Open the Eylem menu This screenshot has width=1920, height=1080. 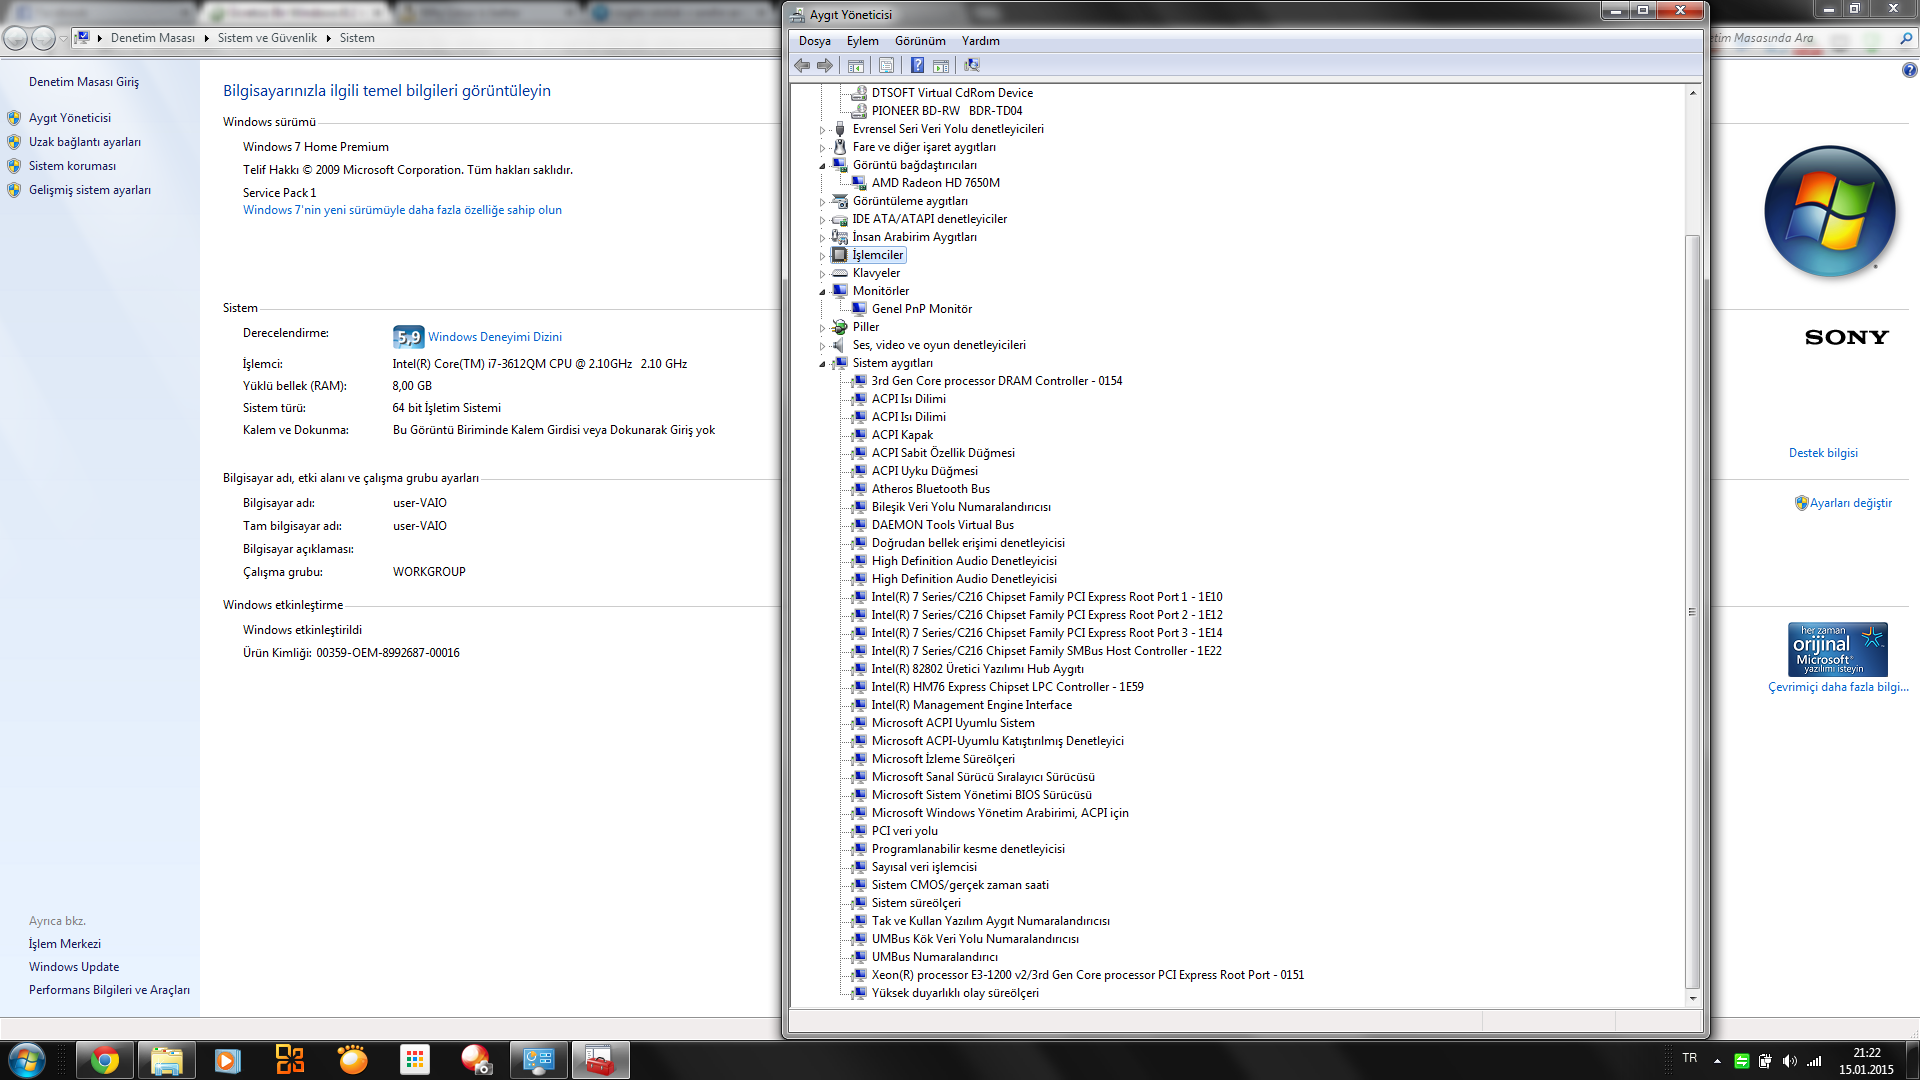tap(862, 41)
